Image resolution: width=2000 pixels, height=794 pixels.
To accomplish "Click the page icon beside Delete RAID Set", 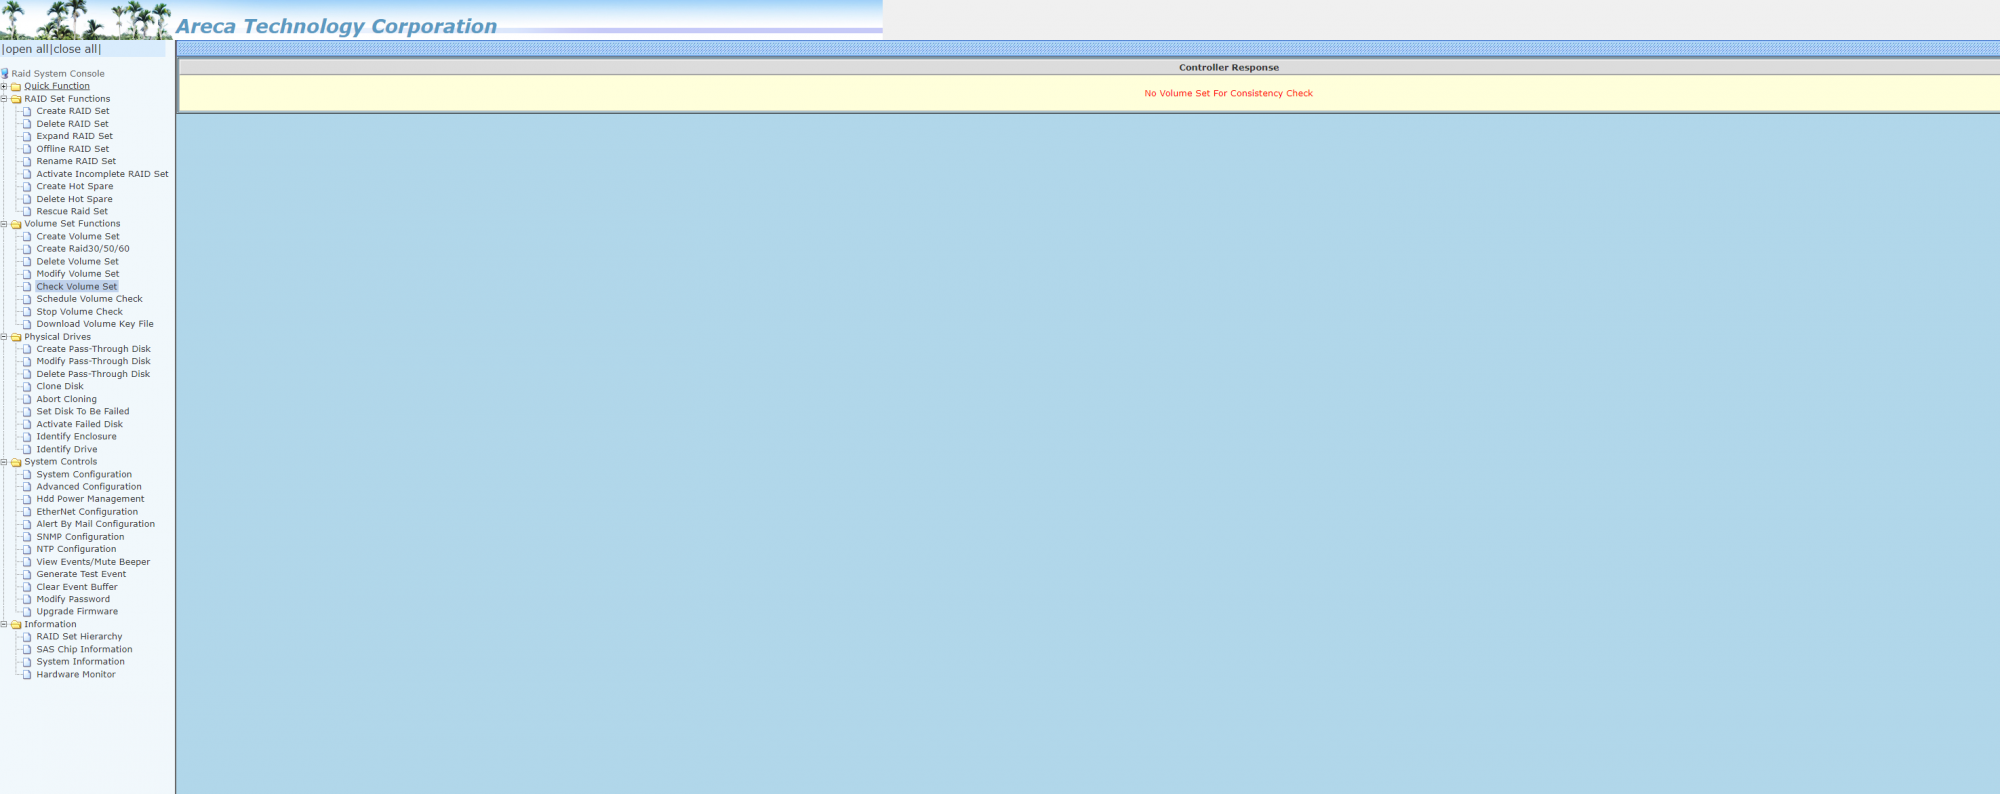I will (x=28, y=124).
